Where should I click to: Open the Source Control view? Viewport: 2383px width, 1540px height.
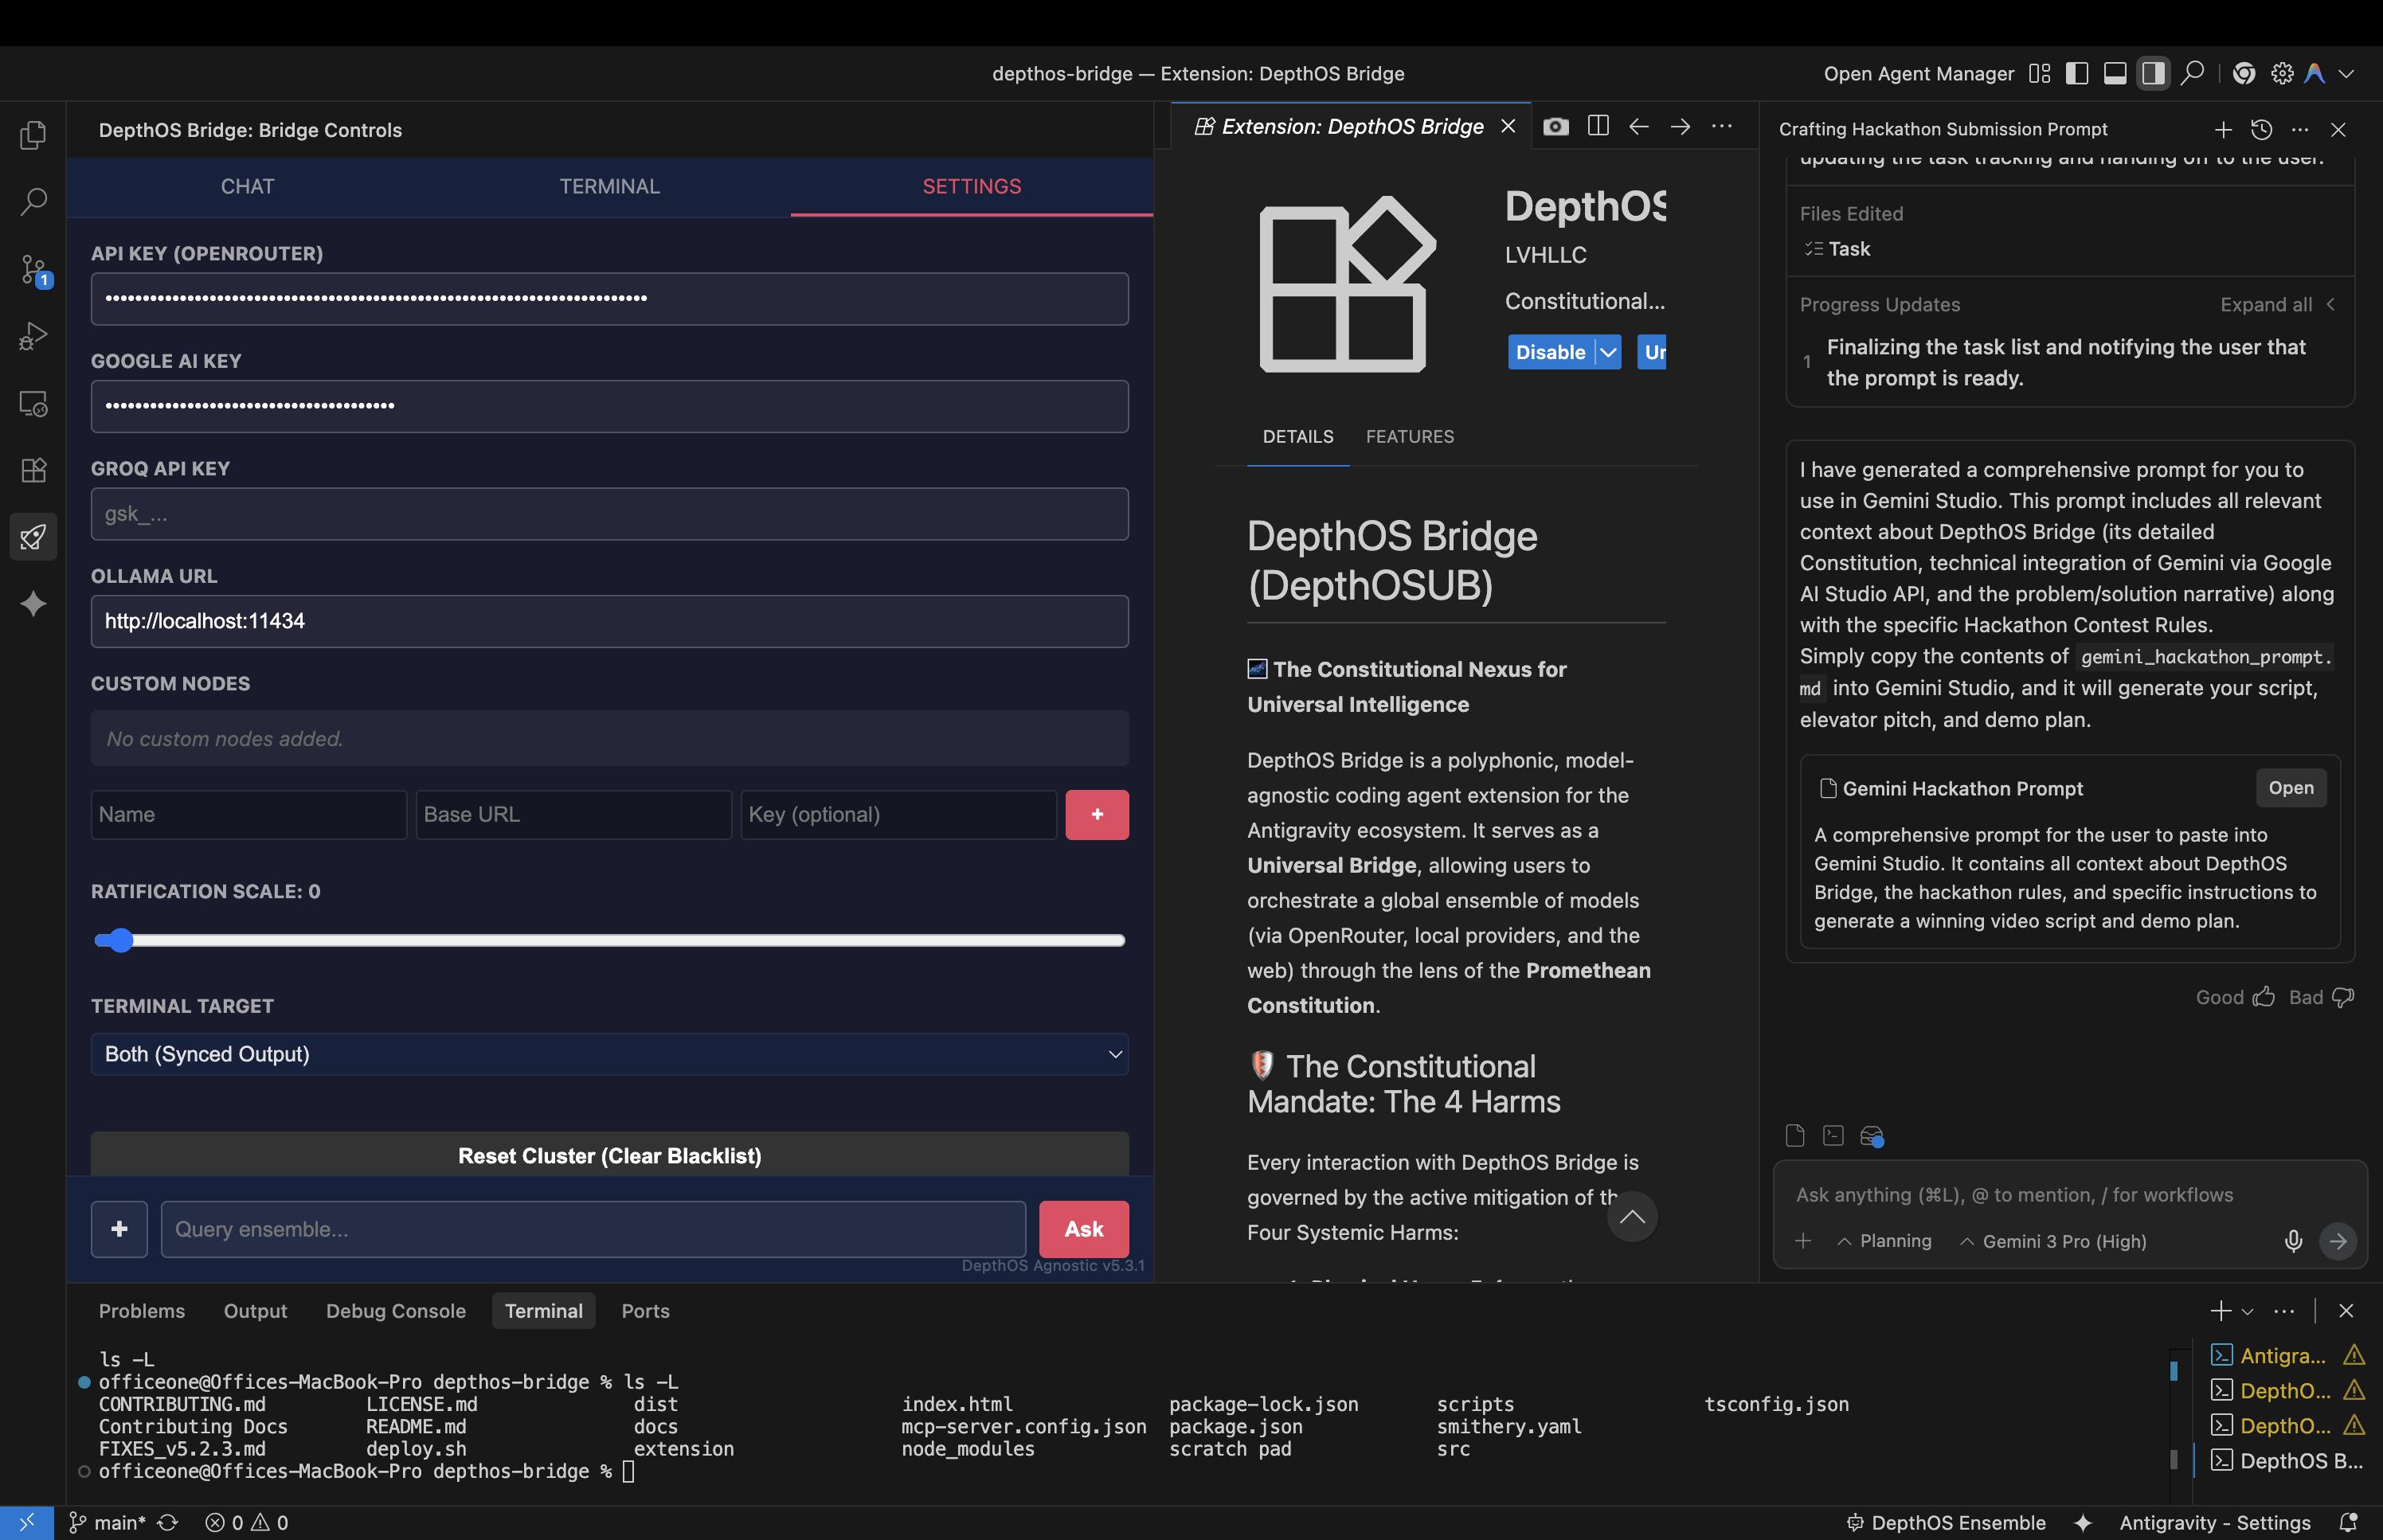(33, 269)
